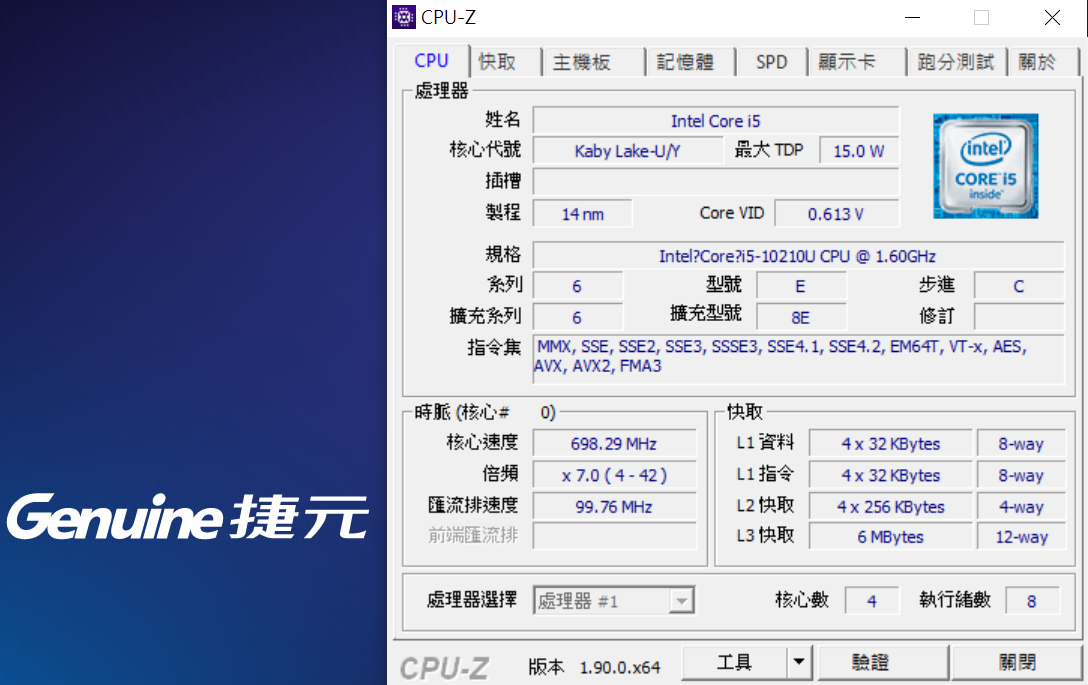Switch to the 跑分測試 tab
Image resolution: width=1088 pixels, height=685 pixels.
click(955, 62)
